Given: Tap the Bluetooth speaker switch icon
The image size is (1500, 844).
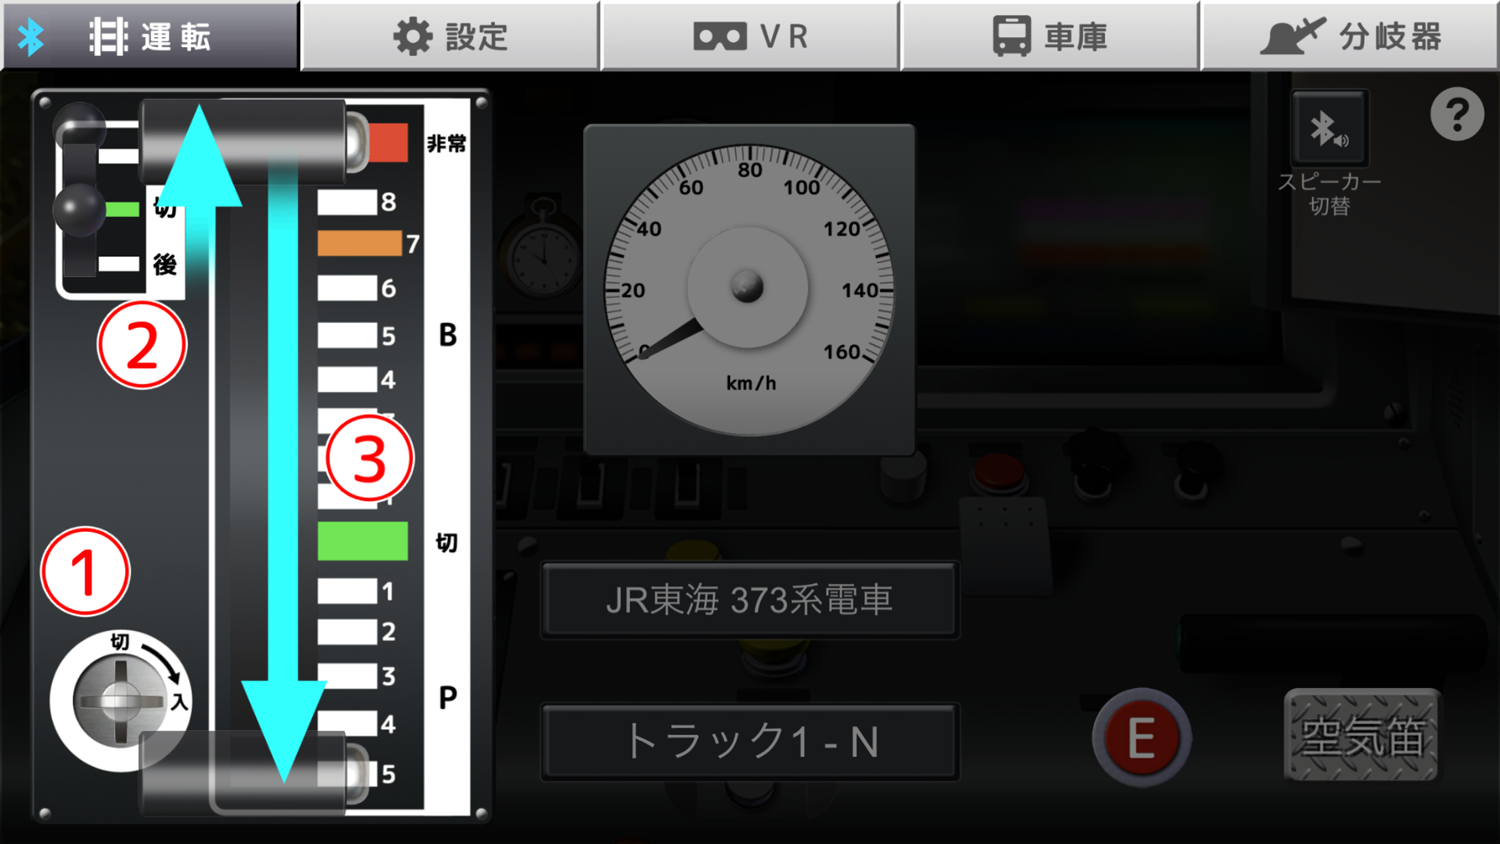Looking at the screenshot, I should (x=1329, y=128).
